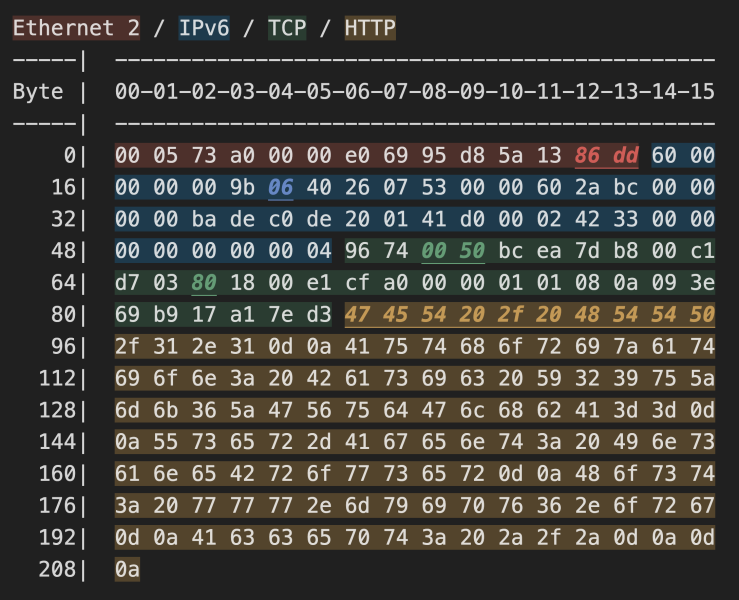Click byte e0 in row 0
739x600 pixels.
357,156
